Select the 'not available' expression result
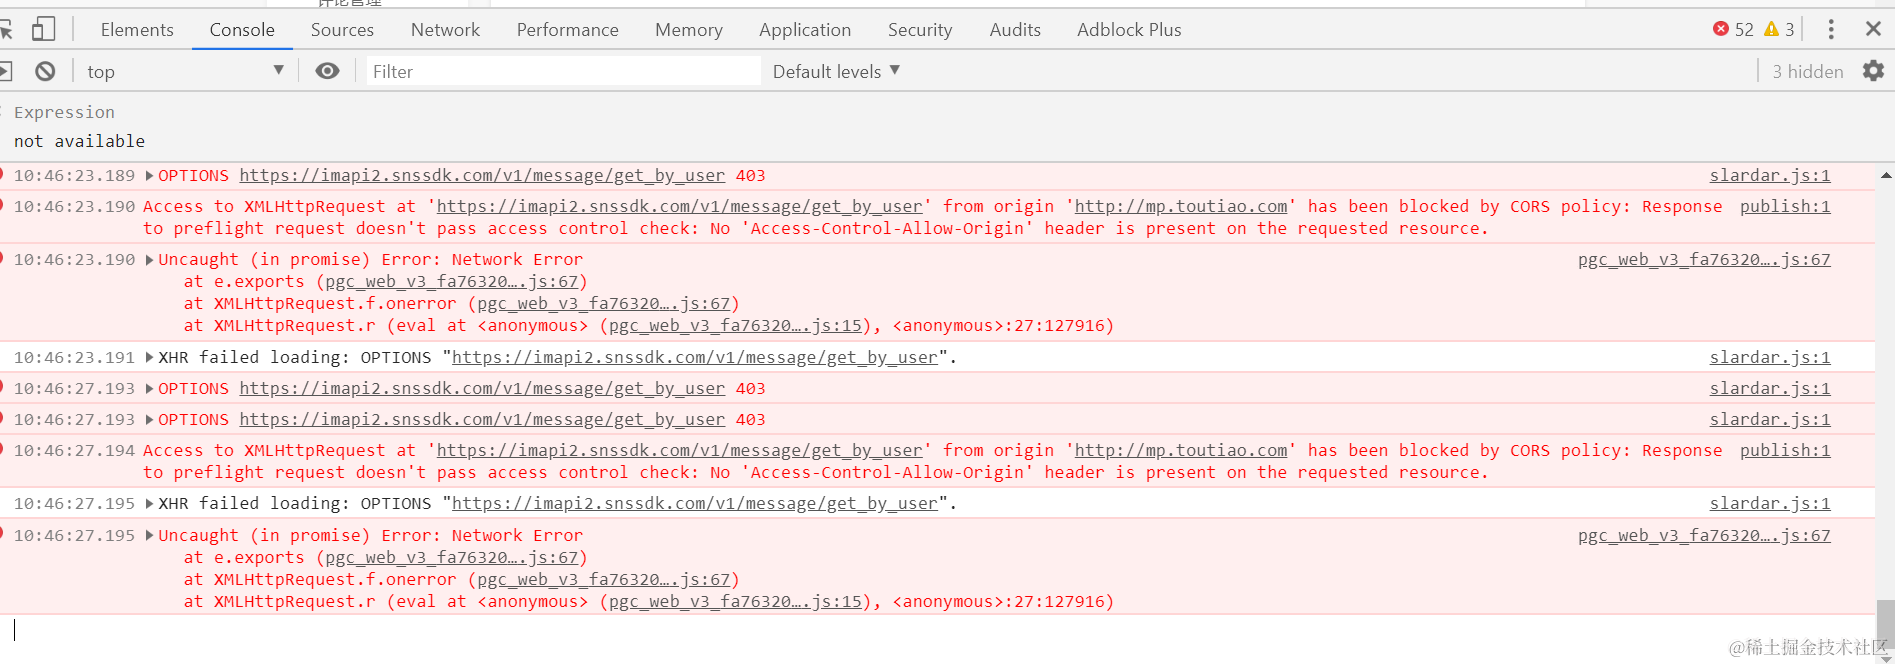This screenshot has width=1895, height=664. tap(79, 141)
